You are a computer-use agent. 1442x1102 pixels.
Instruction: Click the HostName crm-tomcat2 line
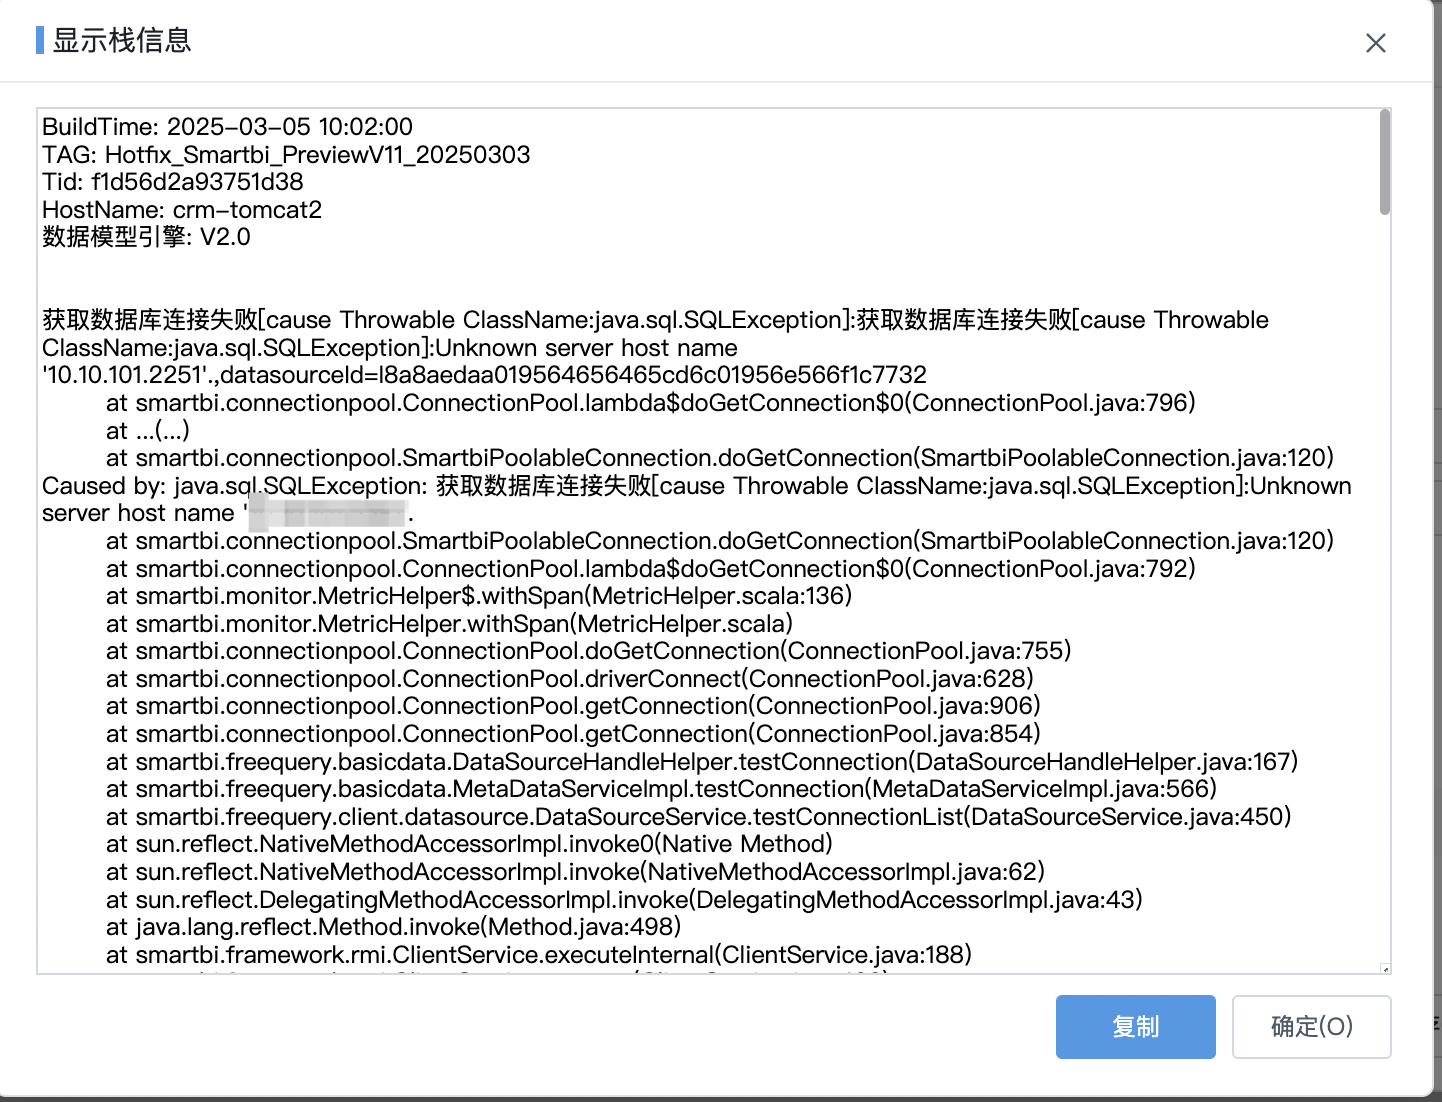[182, 210]
